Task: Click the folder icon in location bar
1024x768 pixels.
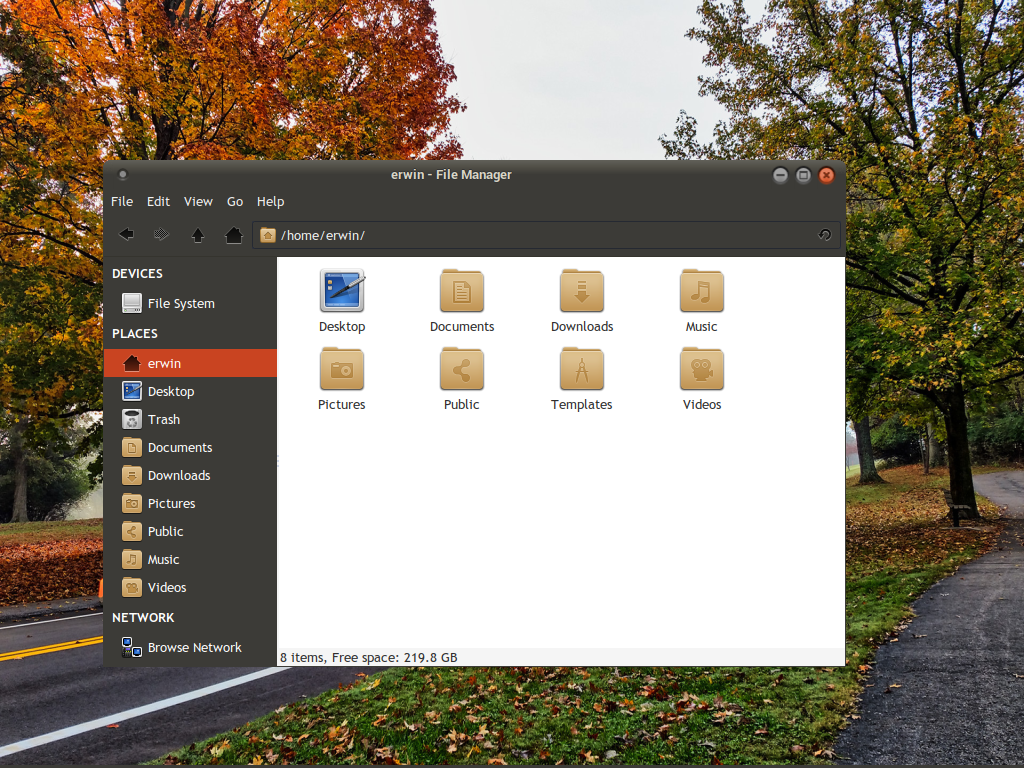Action: point(268,235)
